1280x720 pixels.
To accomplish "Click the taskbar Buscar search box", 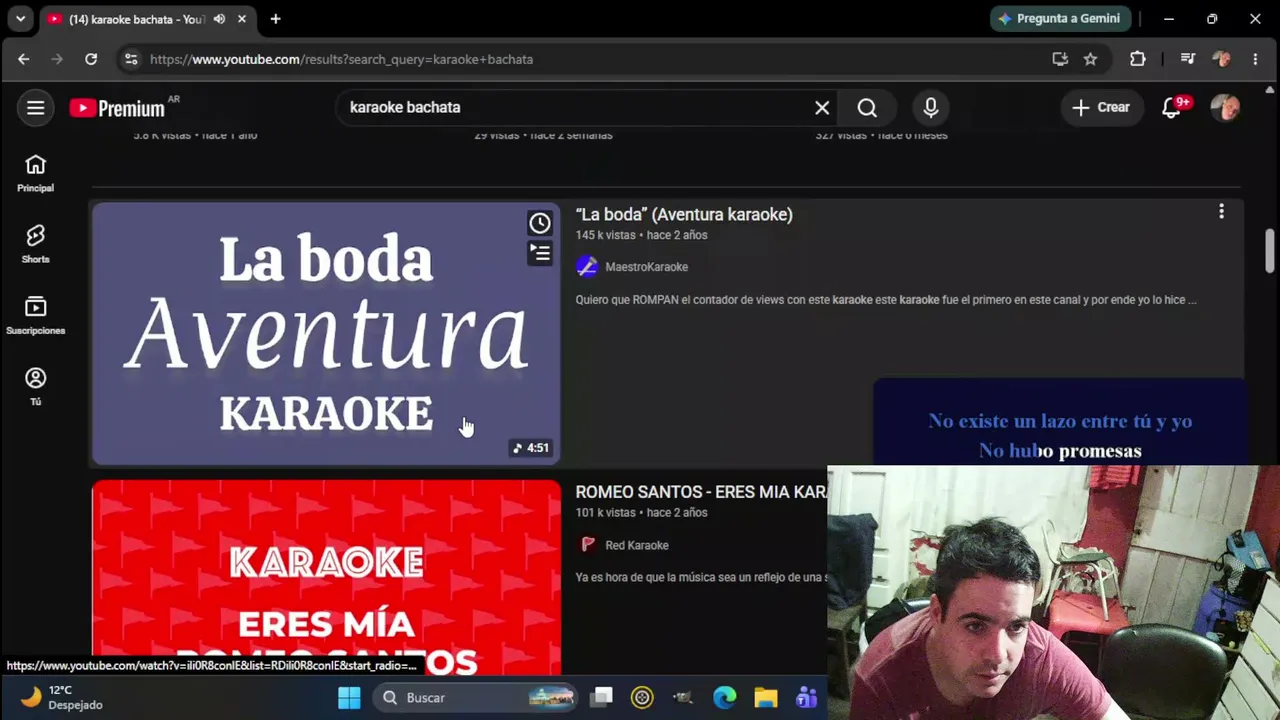I will [477, 698].
